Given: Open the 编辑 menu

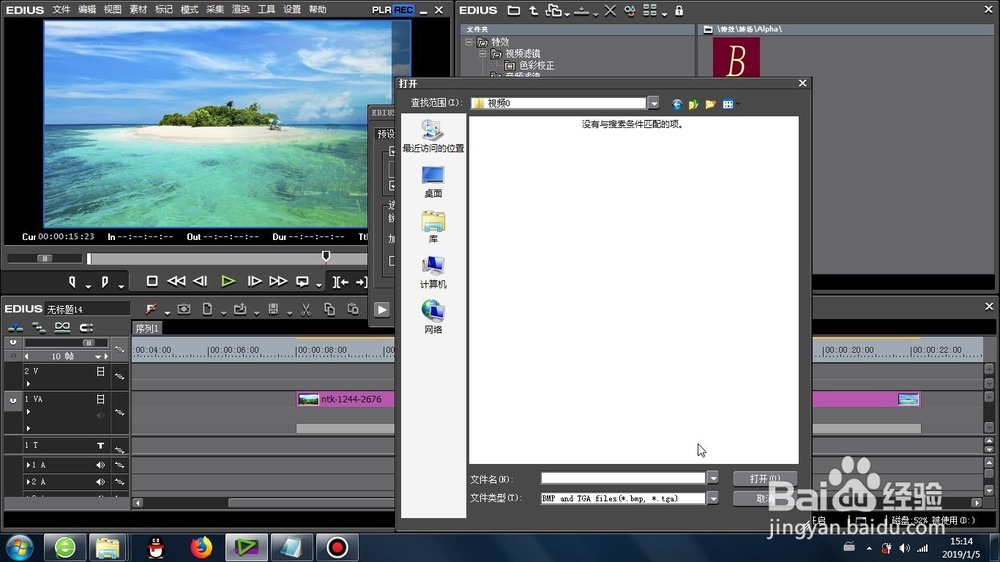Looking at the screenshot, I should [87, 10].
